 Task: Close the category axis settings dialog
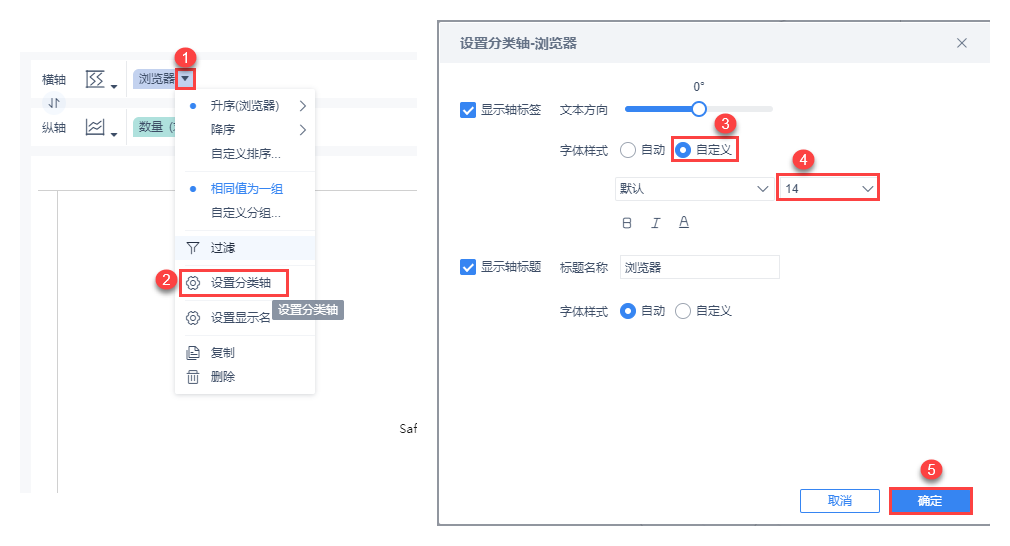pyautogui.click(x=962, y=43)
